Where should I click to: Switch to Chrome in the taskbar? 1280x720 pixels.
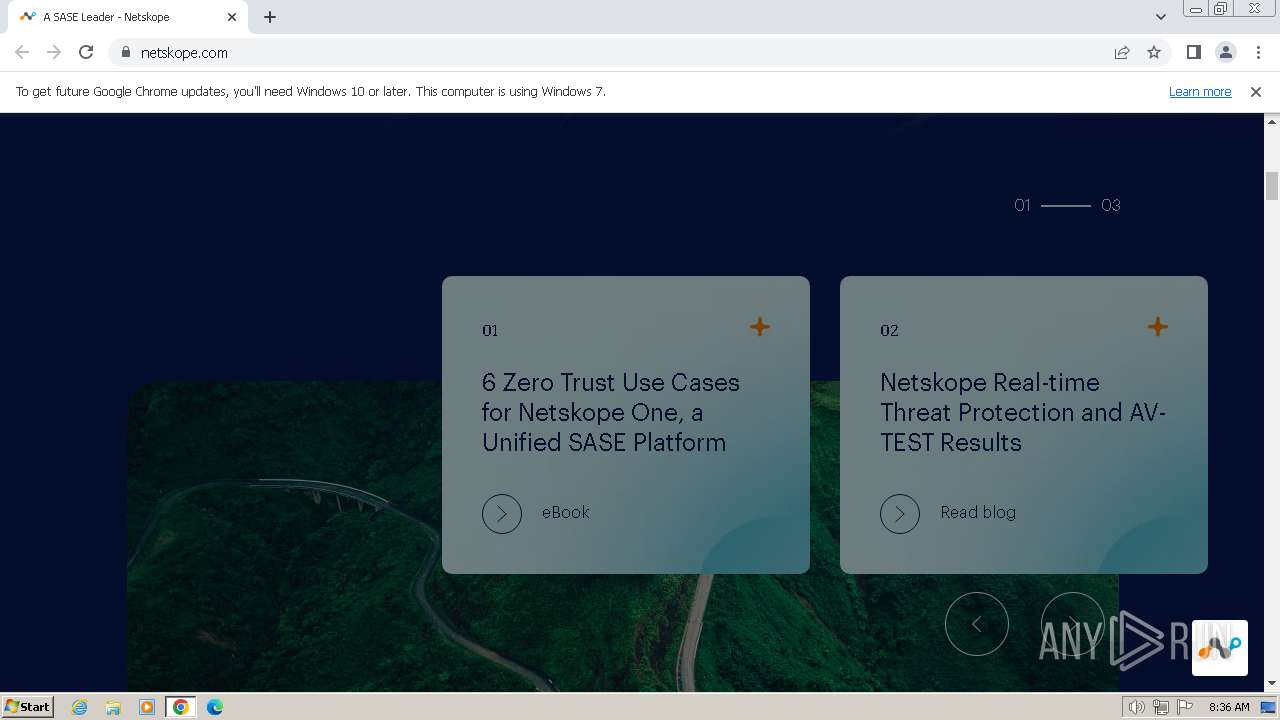[181, 707]
